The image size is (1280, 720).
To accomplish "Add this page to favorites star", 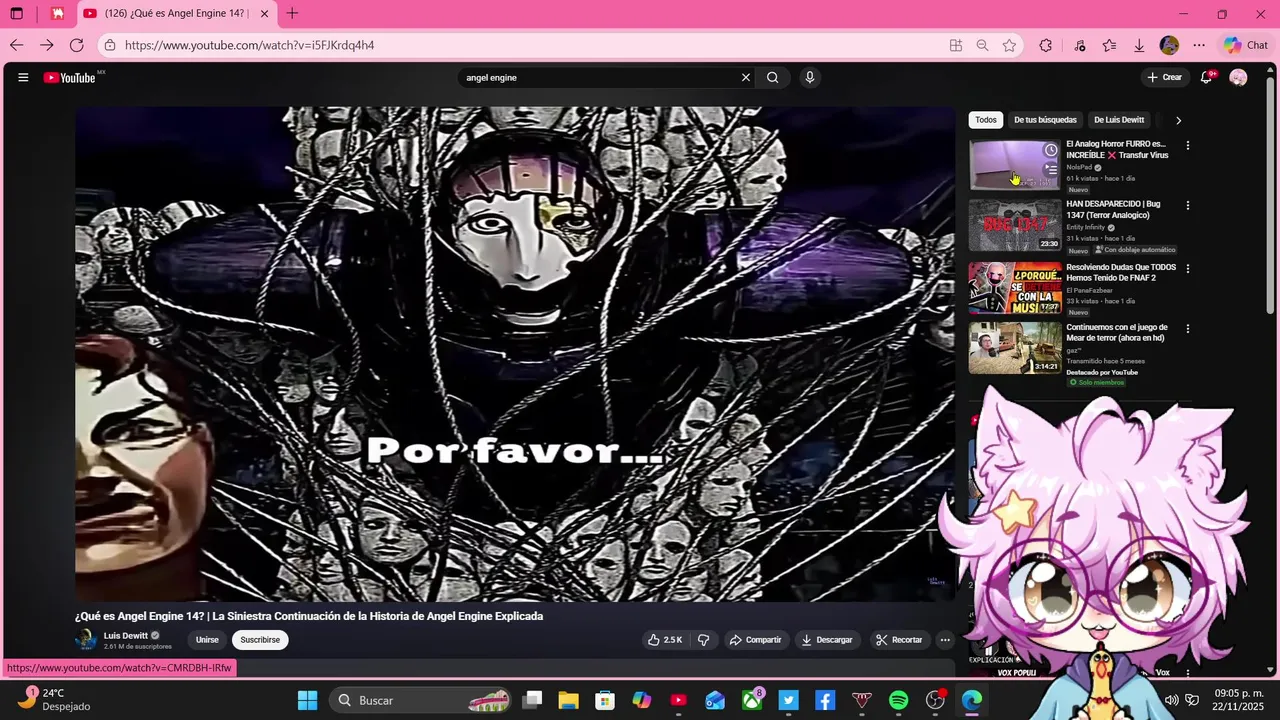I will (x=1009, y=45).
